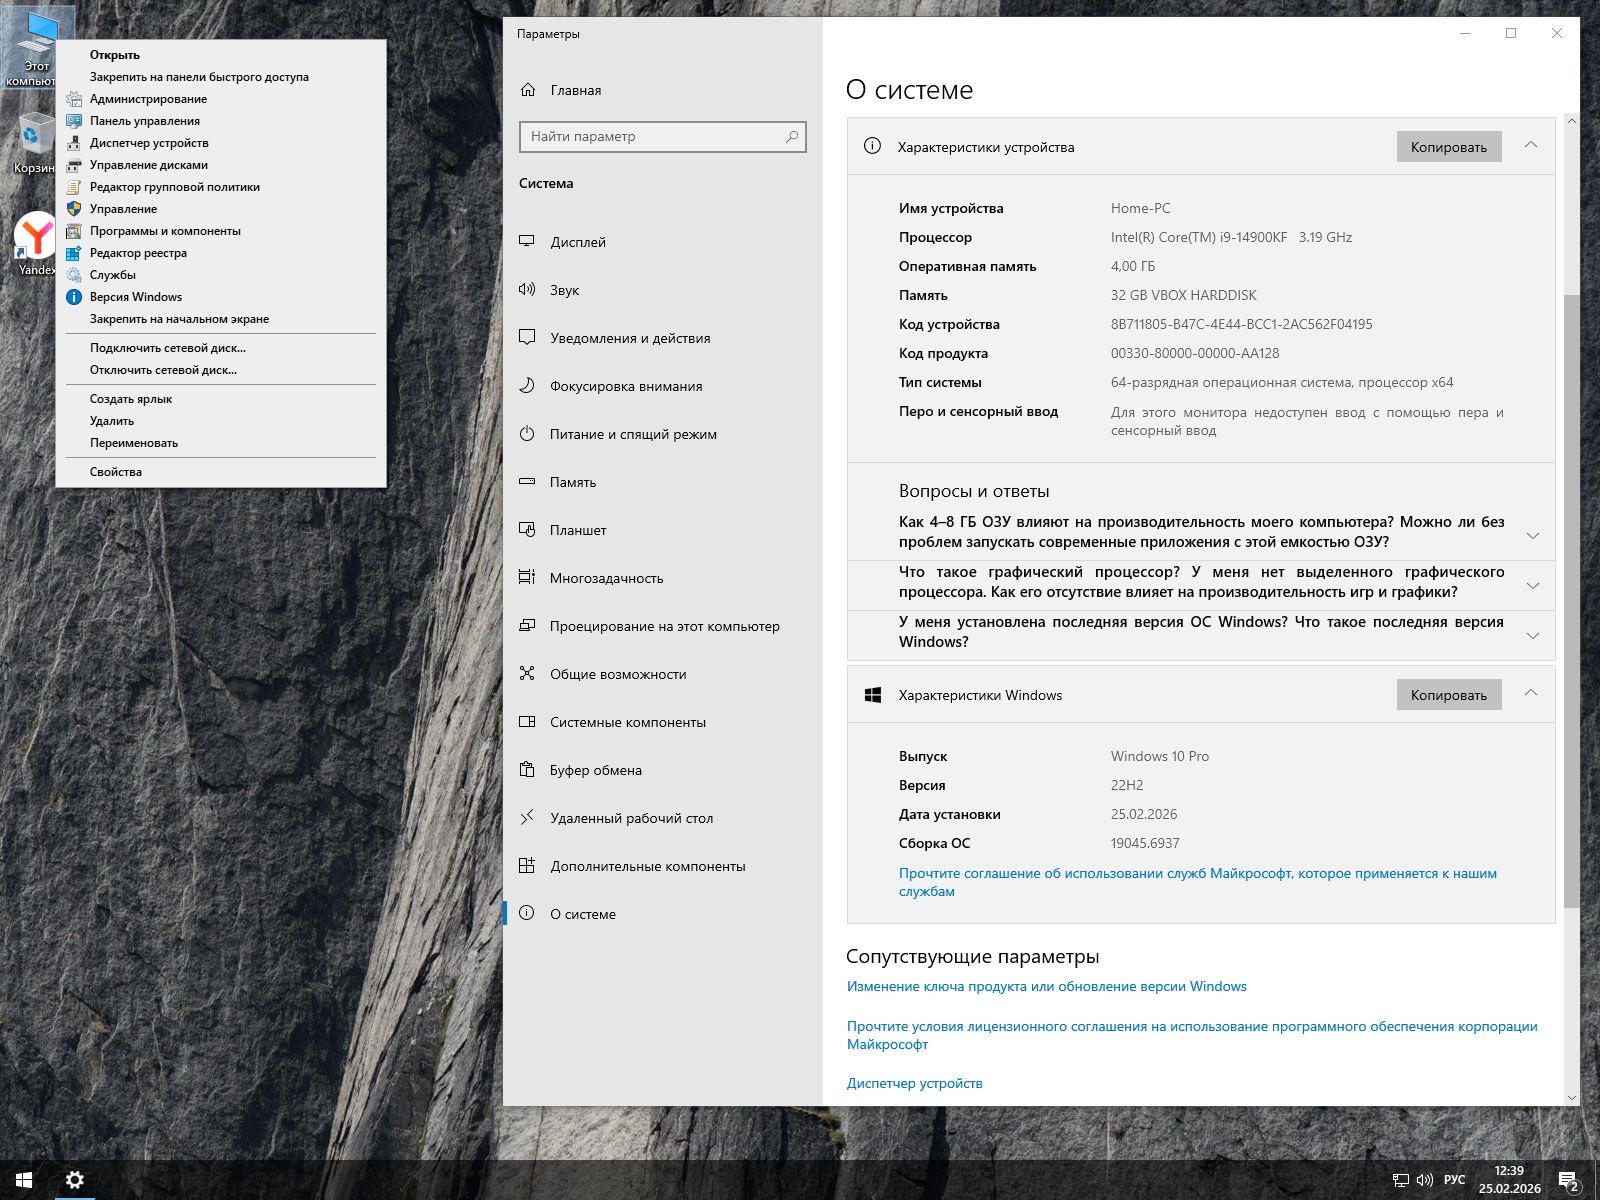This screenshot has width=1600, height=1200.
Task: Collapse the Windows specifications section
Action: click(x=1530, y=694)
